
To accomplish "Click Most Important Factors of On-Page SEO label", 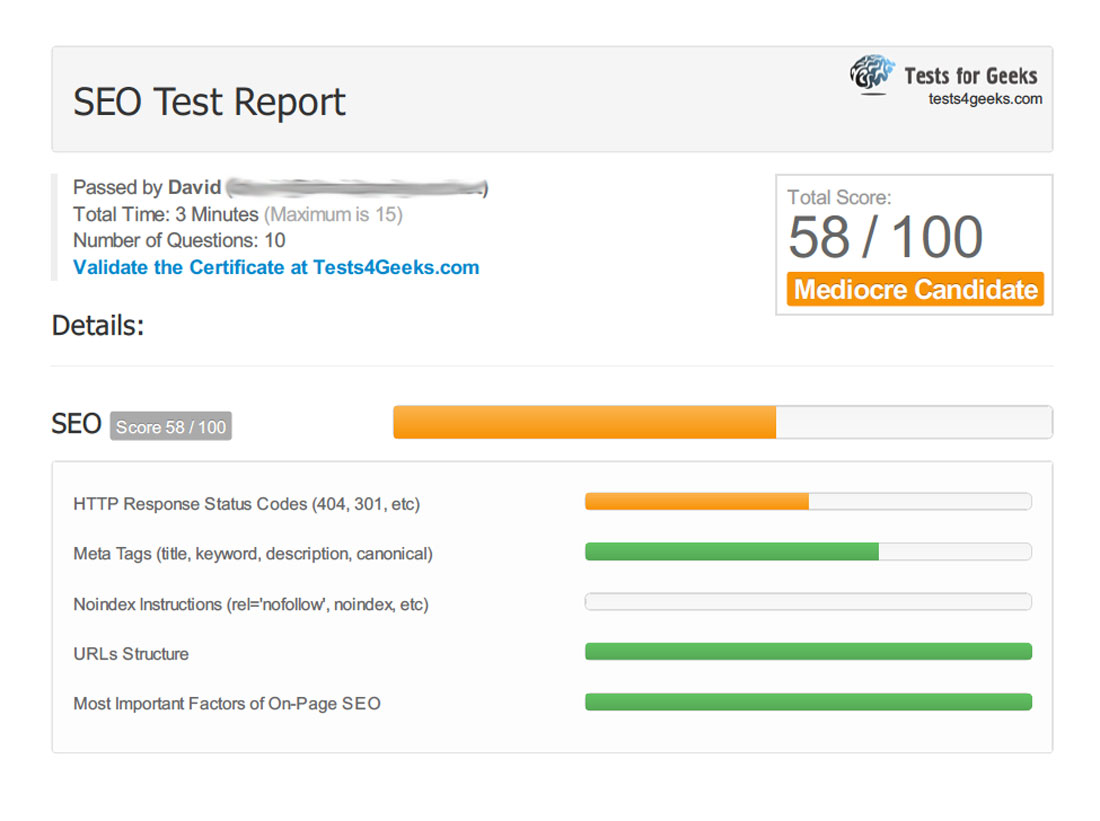I will tap(227, 703).
